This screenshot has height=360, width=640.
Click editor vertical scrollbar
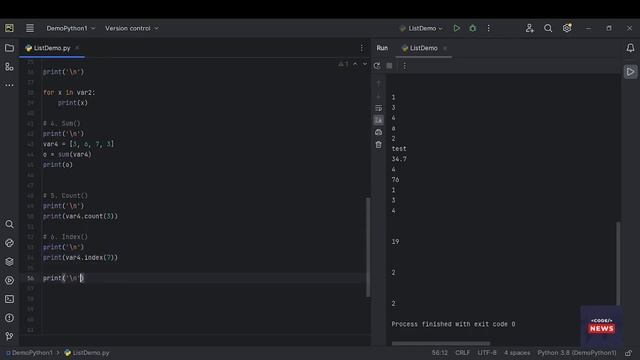pyautogui.click(x=368, y=247)
